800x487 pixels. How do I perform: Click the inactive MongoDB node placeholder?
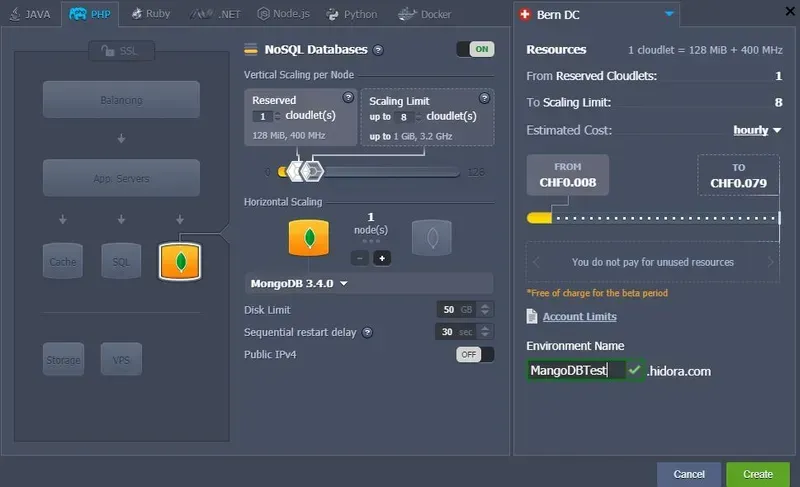[x=432, y=238]
